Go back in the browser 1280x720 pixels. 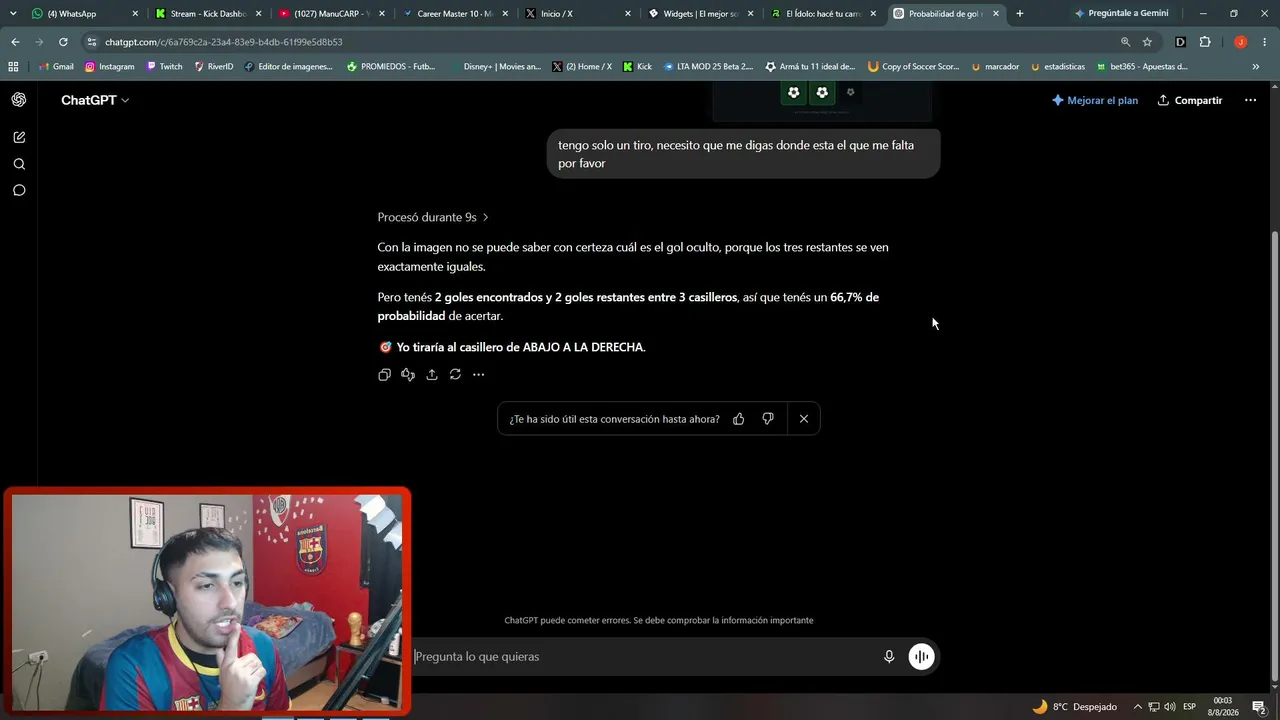15,42
